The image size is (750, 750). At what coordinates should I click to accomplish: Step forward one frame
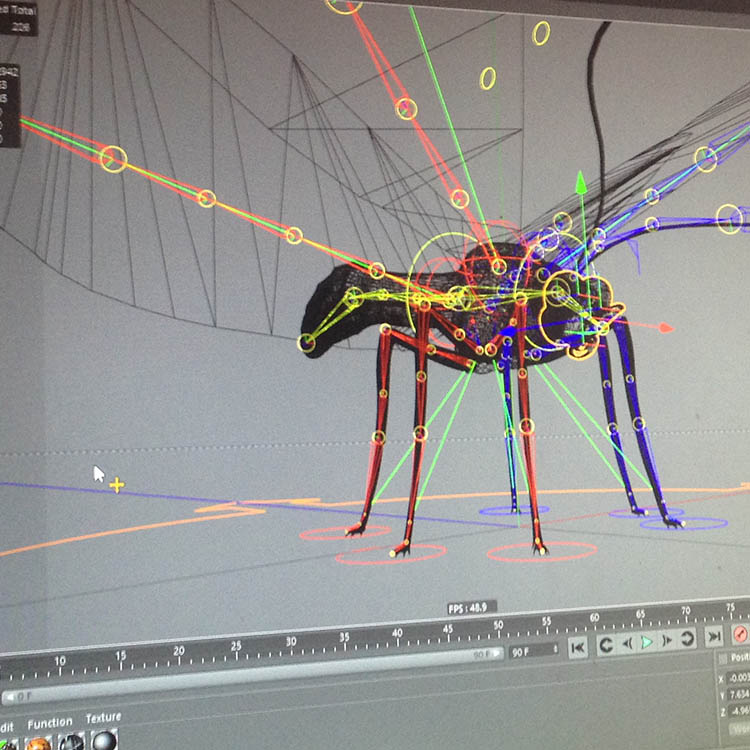[x=667, y=641]
